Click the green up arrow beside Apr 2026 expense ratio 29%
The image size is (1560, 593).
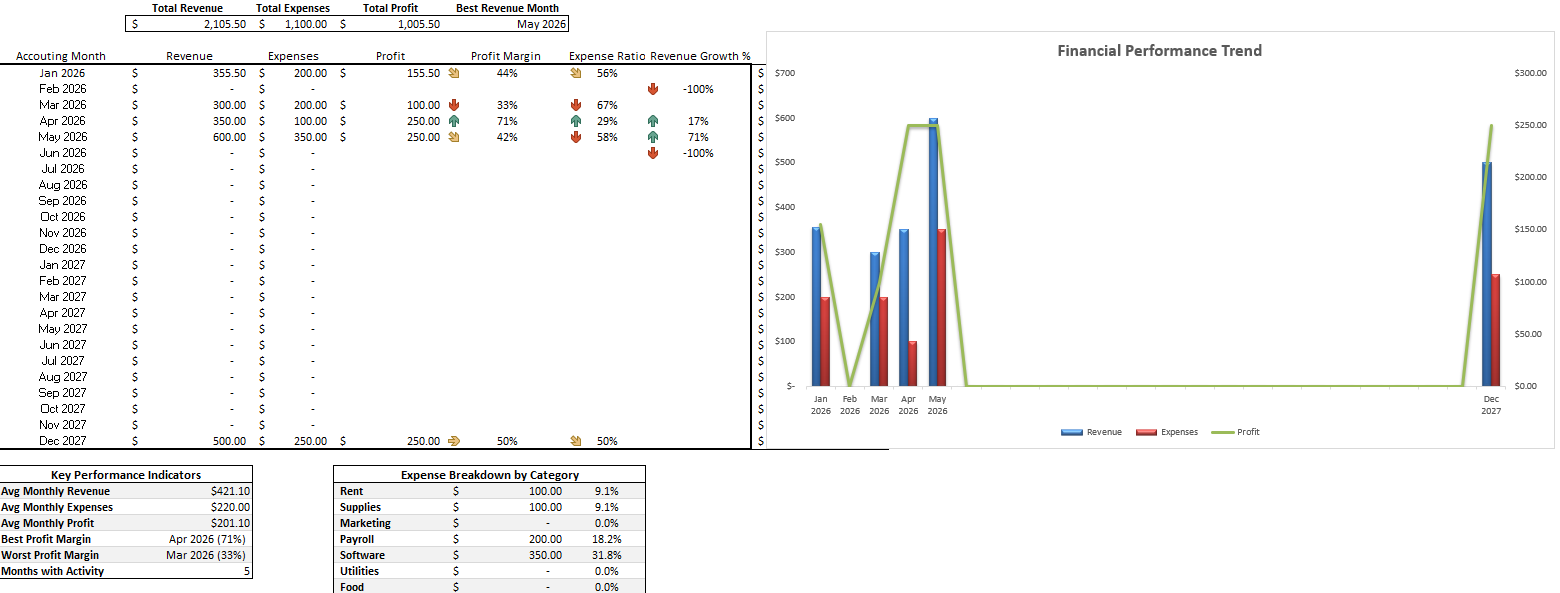(x=575, y=120)
